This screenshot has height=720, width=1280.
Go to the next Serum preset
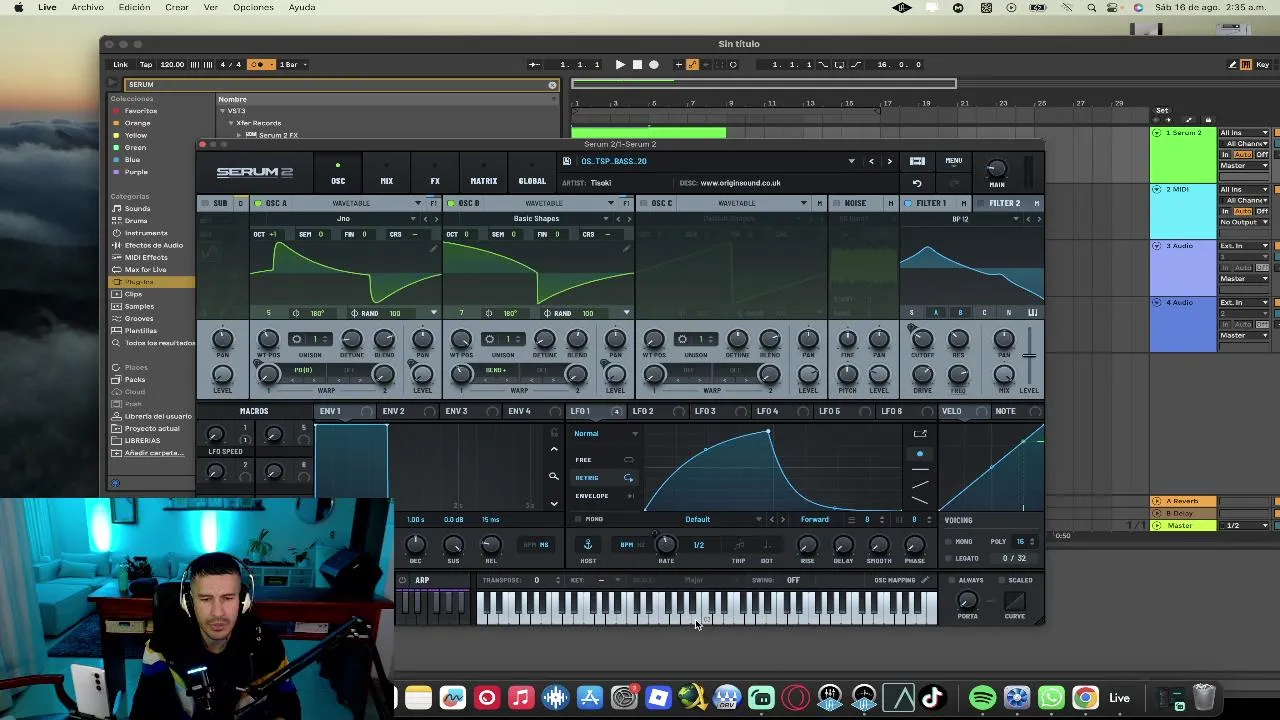click(x=889, y=161)
